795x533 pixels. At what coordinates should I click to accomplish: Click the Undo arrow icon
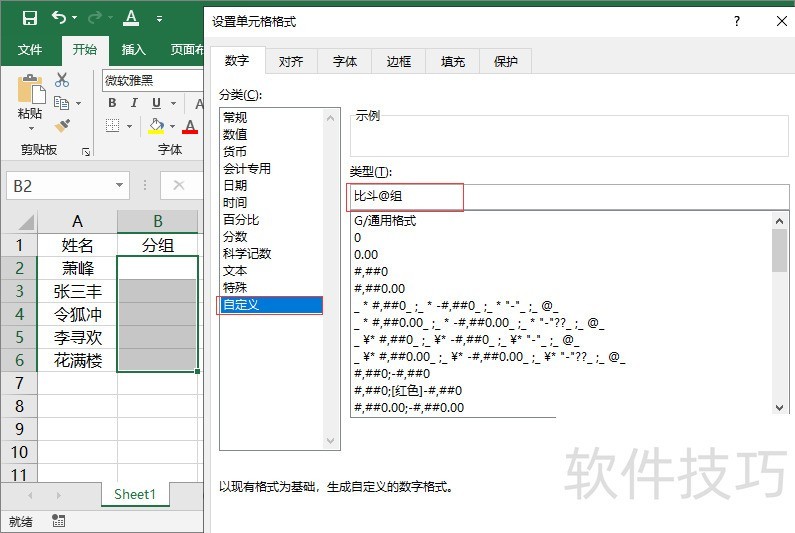pyautogui.click(x=59, y=18)
